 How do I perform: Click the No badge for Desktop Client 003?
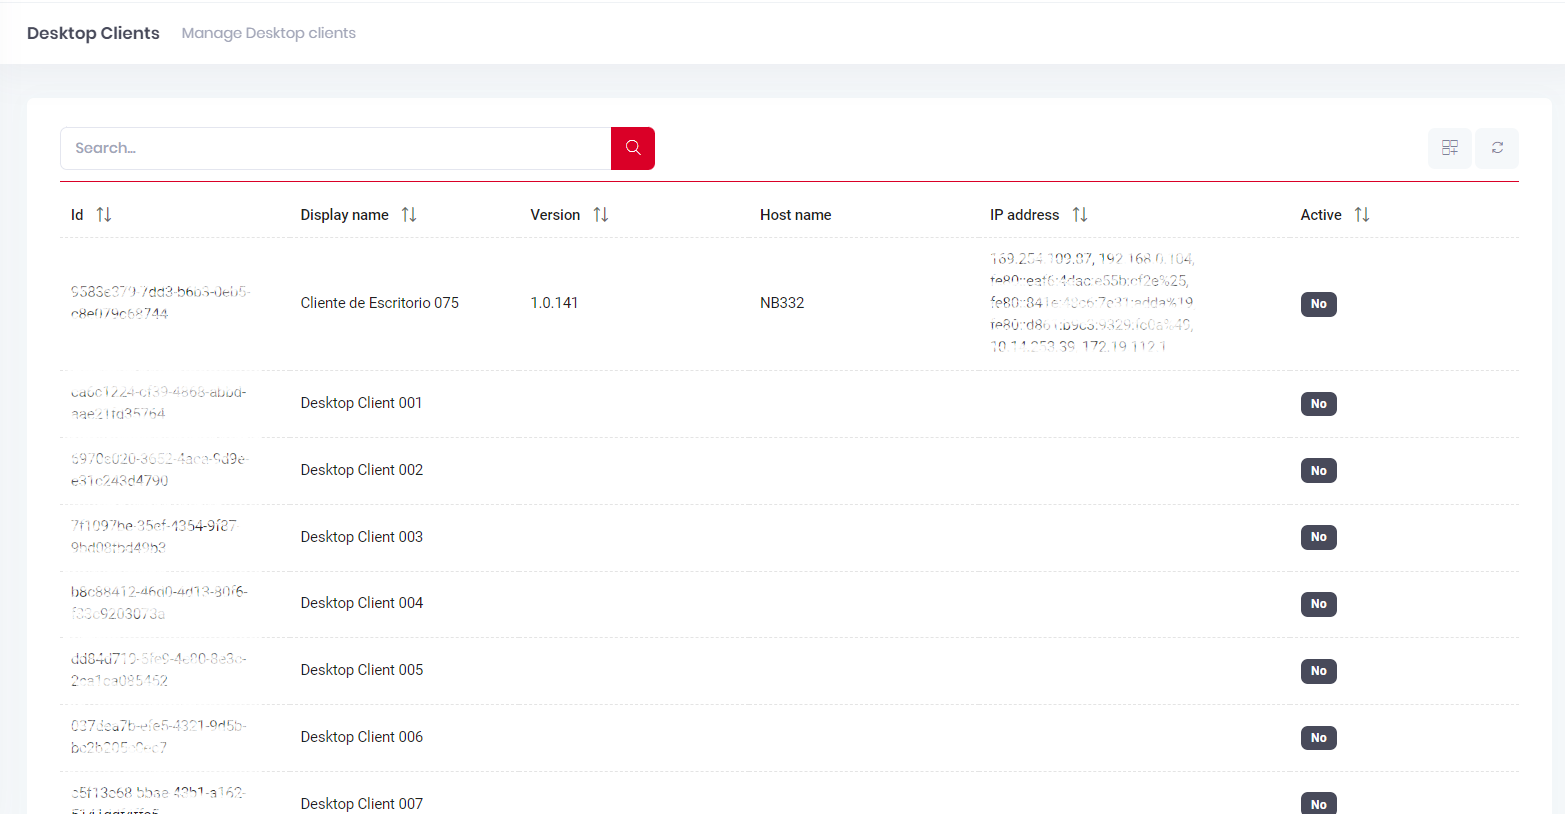1319,537
